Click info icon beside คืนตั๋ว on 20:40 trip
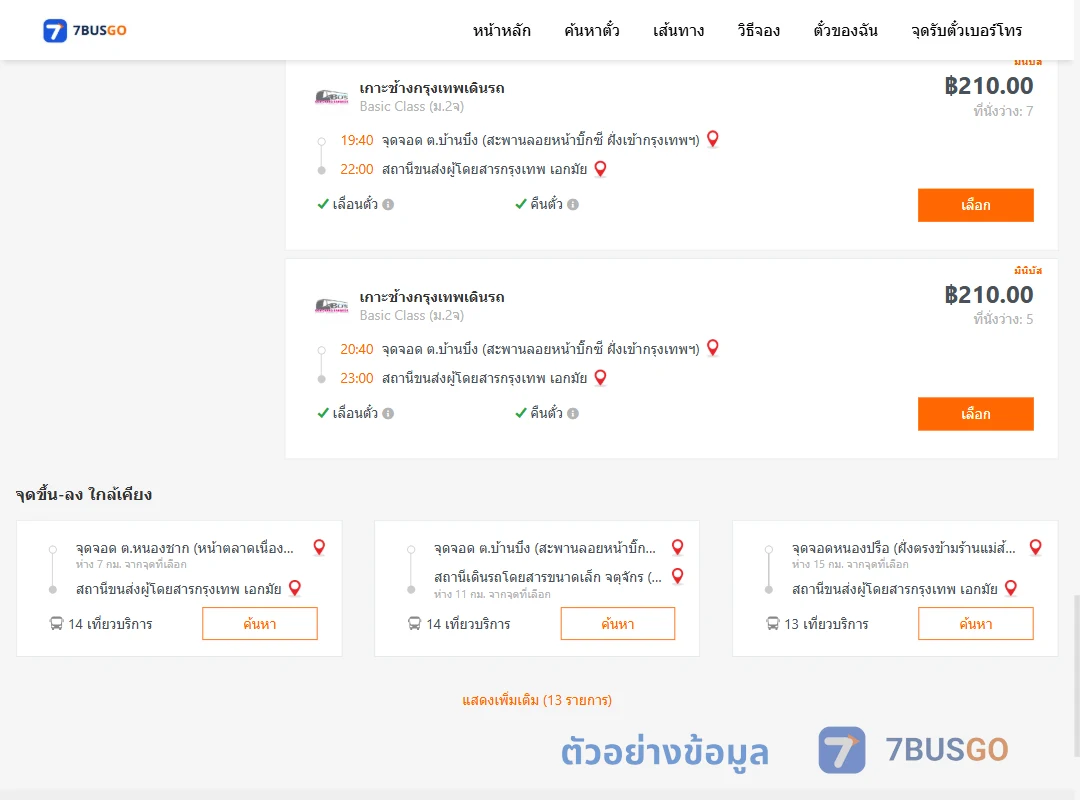The height and width of the screenshot is (800, 1080). [x=573, y=413]
